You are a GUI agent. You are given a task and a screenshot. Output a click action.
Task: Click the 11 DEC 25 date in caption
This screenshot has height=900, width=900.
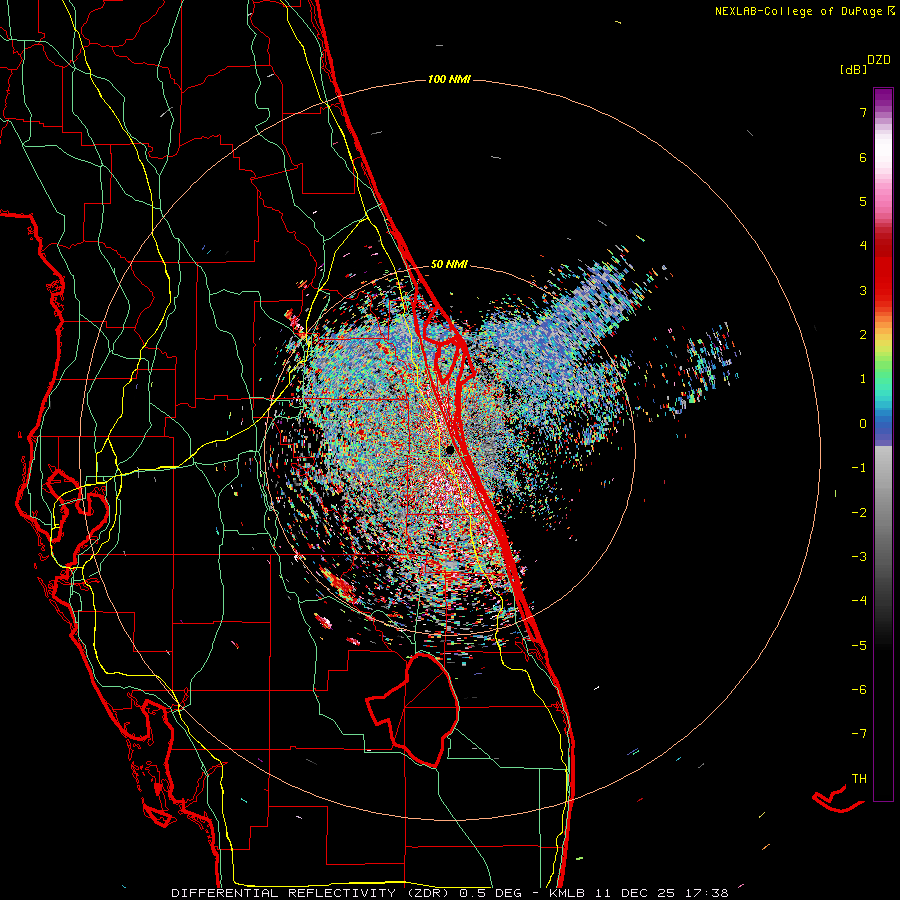pos(636,893)
